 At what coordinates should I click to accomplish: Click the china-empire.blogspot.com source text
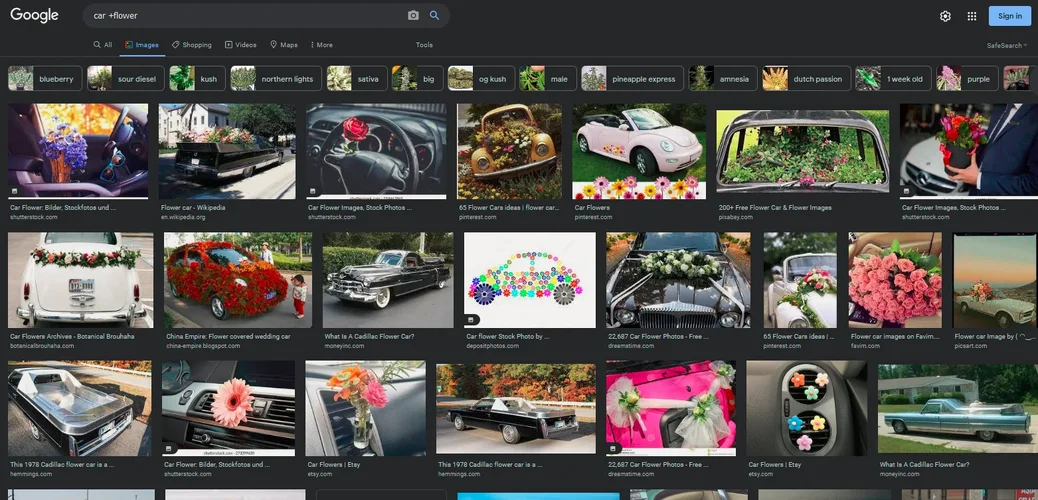[203, 346]
